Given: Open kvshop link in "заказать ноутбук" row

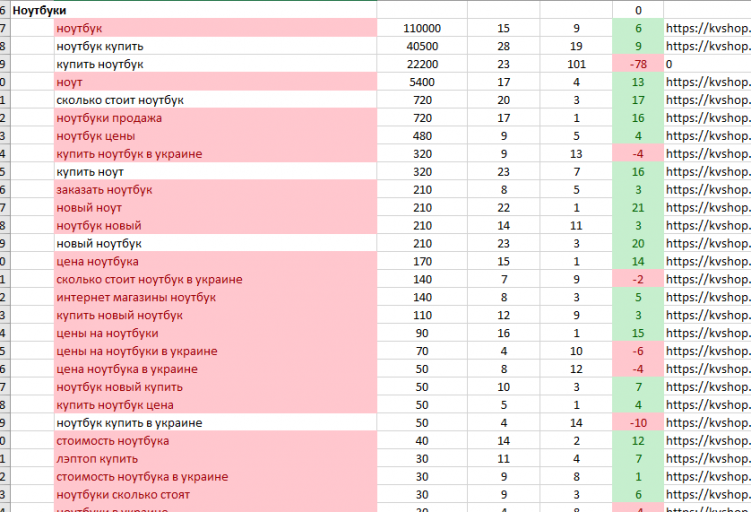Looking at the screenshot, I should [x=708, y=190].
